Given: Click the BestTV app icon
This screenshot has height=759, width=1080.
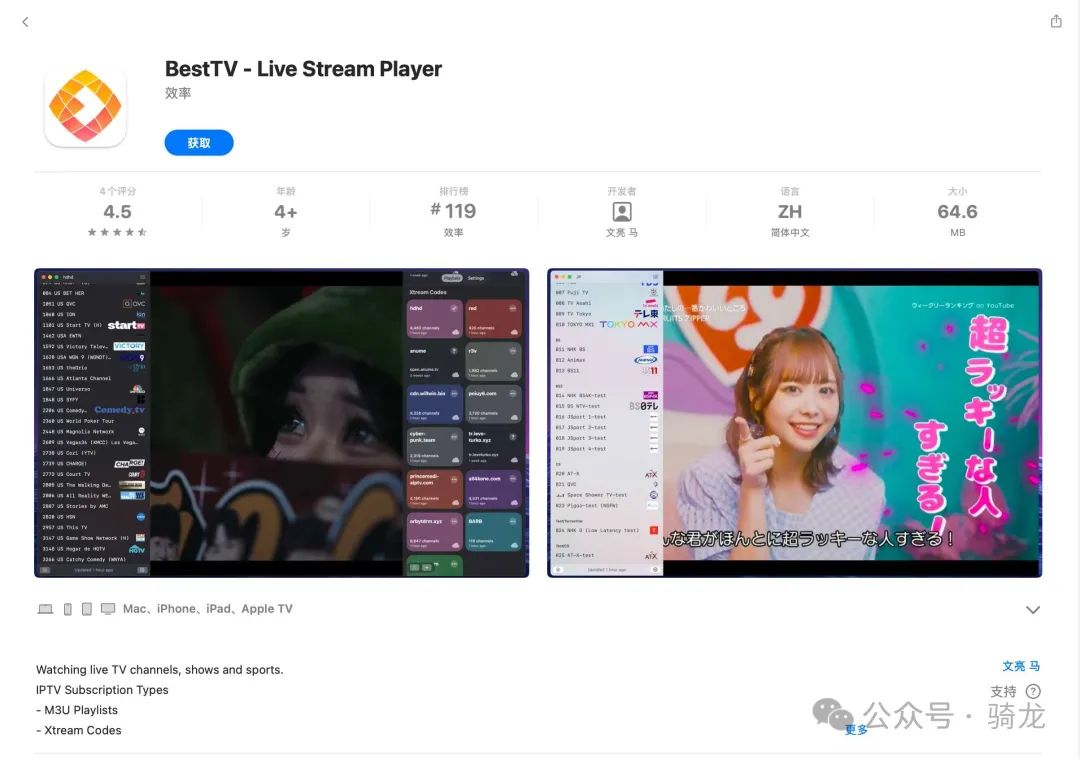Looking at the screenshot, I should pos(85,105).
